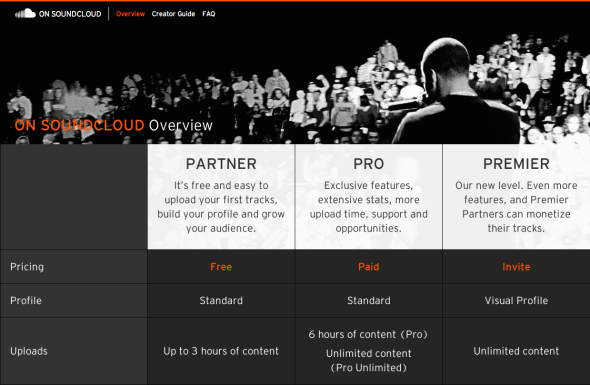This screenshot has height=385, width=590.
Task: Click the Free pricing cell
Action: point(221,267)
